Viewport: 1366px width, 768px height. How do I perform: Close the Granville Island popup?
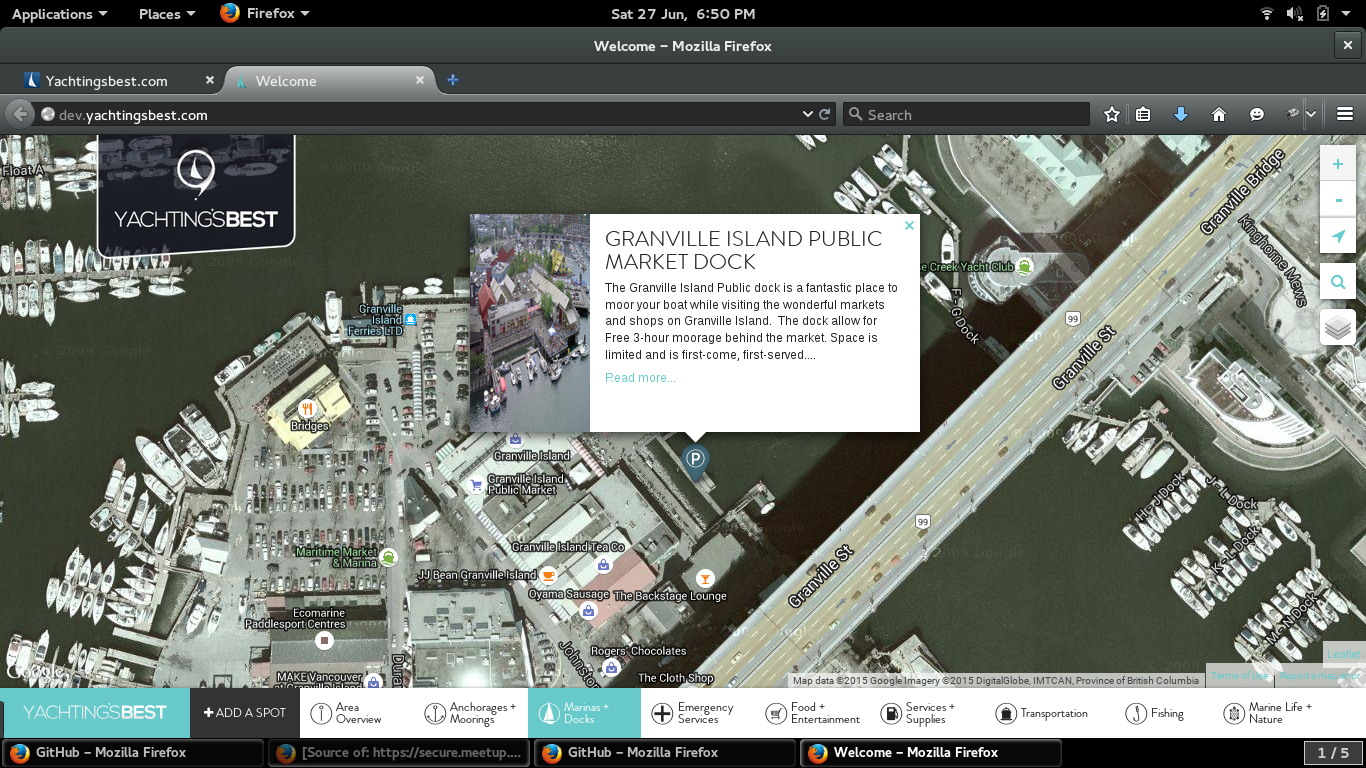(x=909, y=226)
